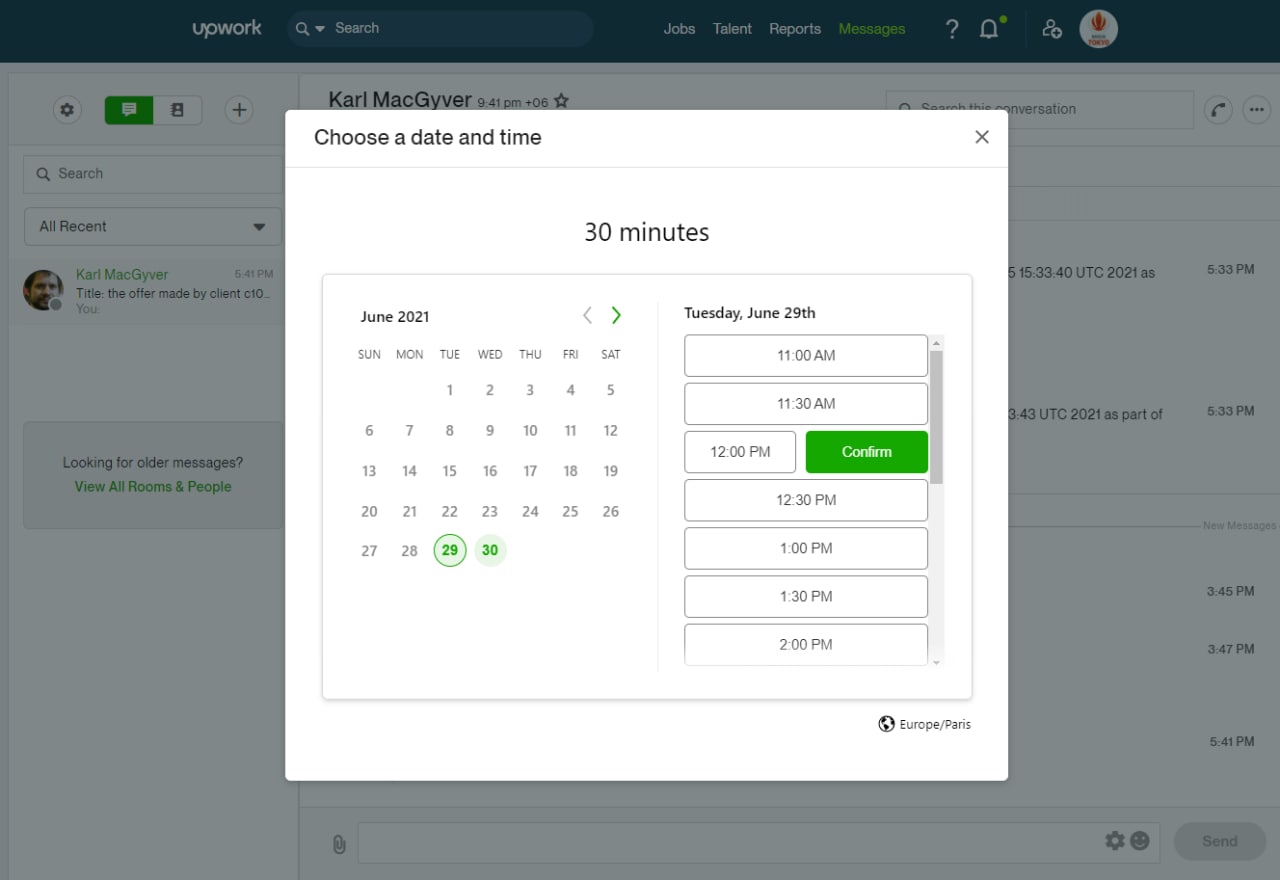Screen dimensions: 1280x880
Task: Open the profile avatar menu
Action: point(1098,29)
